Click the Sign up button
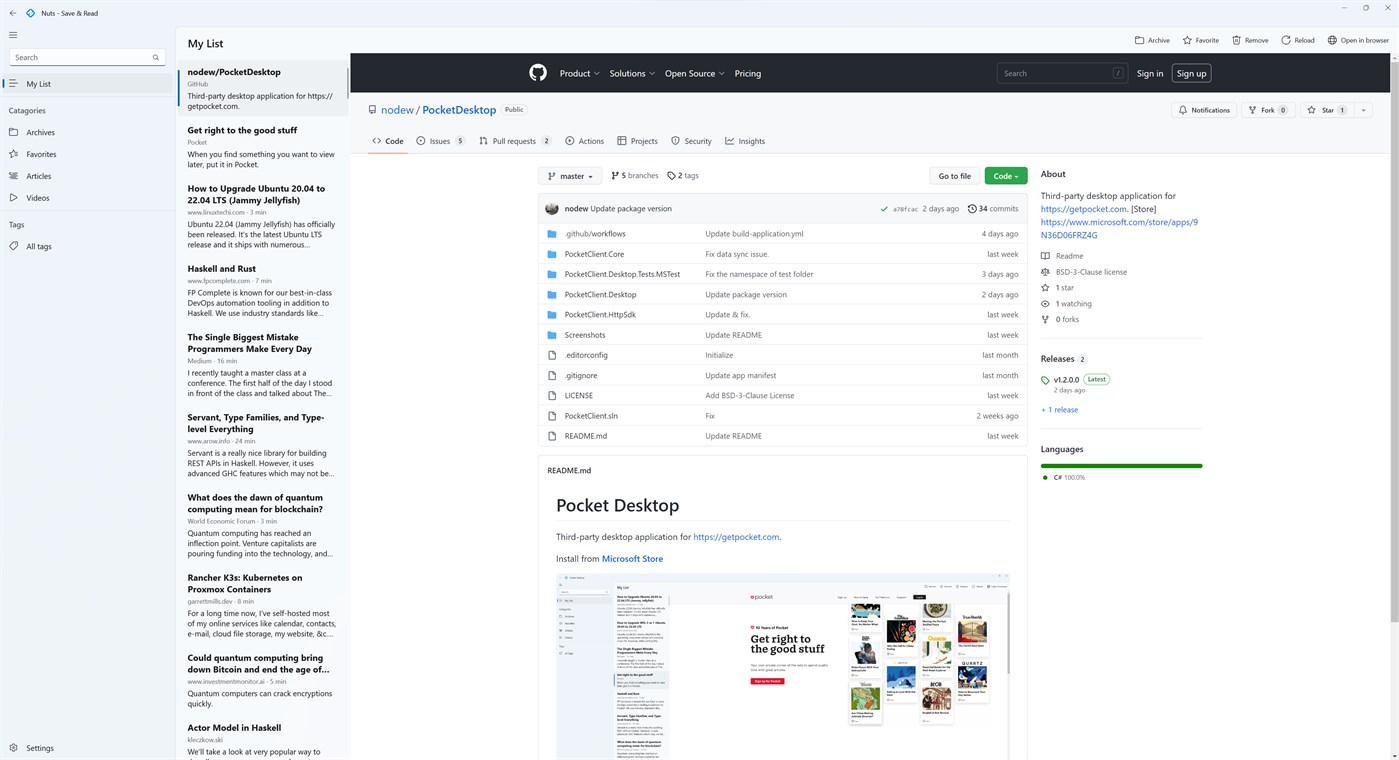Screen dimensions: 1399x760 1191,73
